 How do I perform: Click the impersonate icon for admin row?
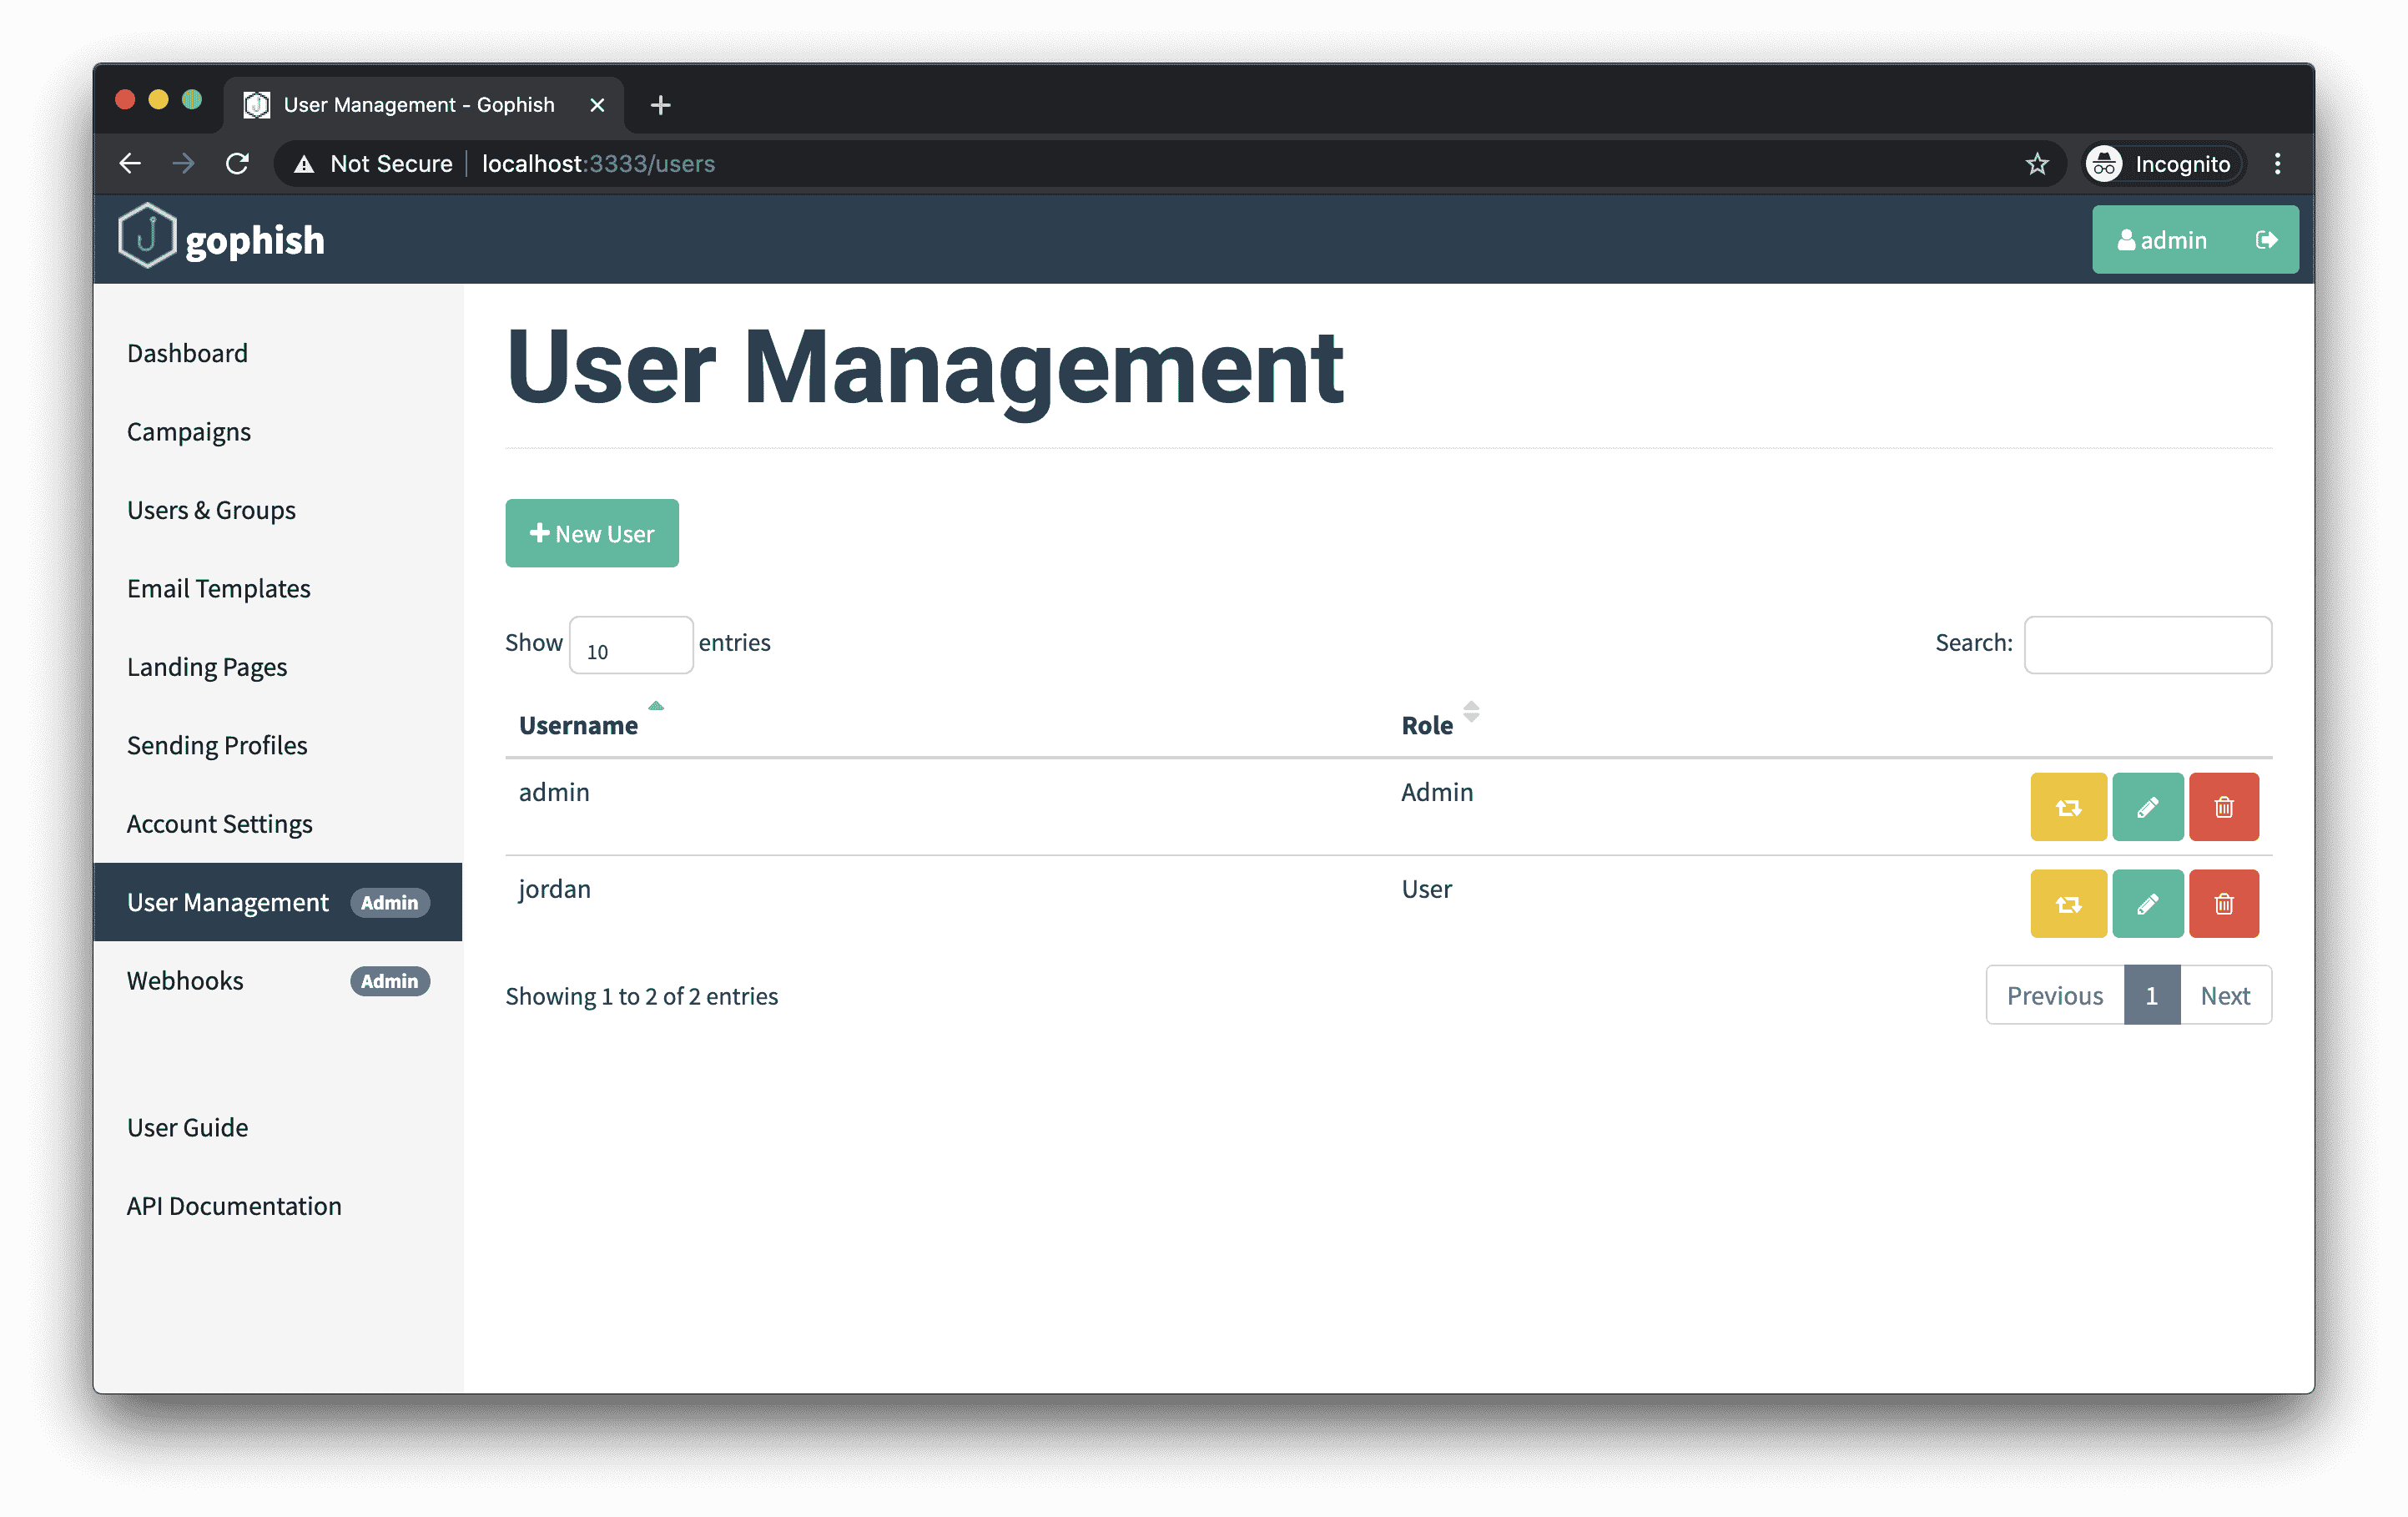(2068, 807)
